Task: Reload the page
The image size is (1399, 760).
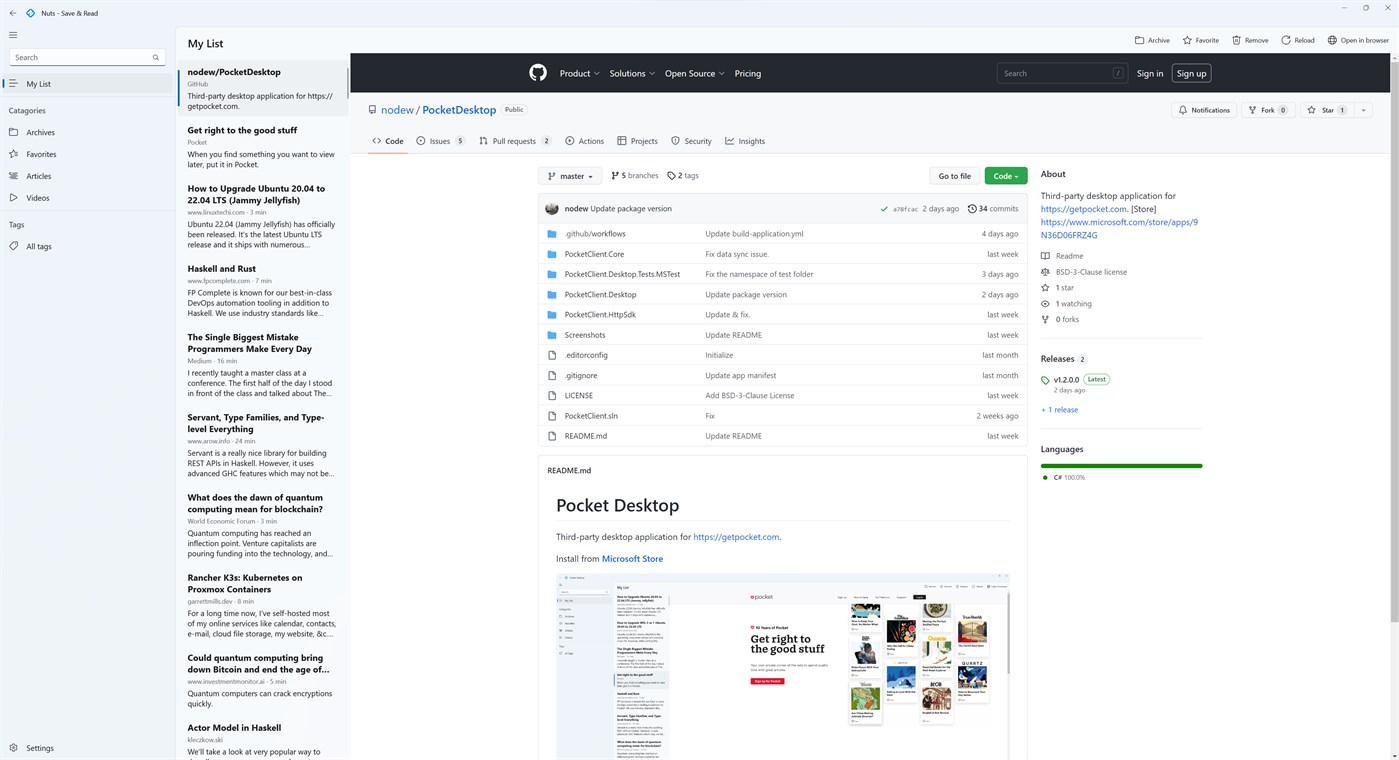Action: coord(1298,40)
